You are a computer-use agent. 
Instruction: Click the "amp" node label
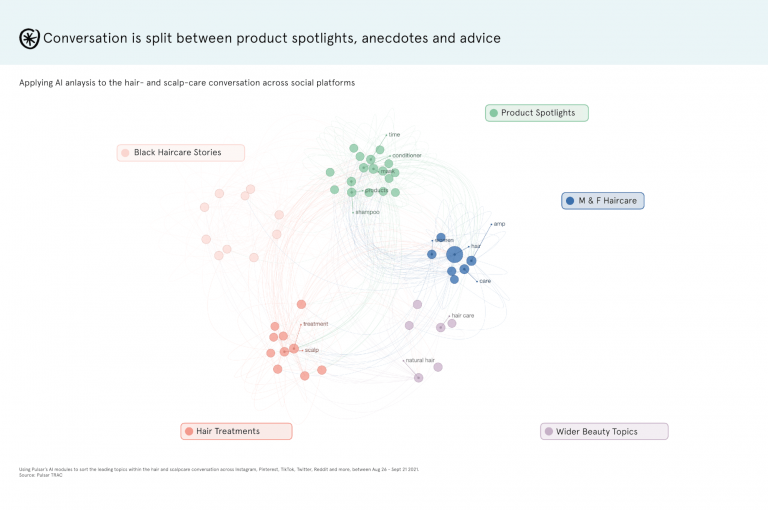point(499,224)
